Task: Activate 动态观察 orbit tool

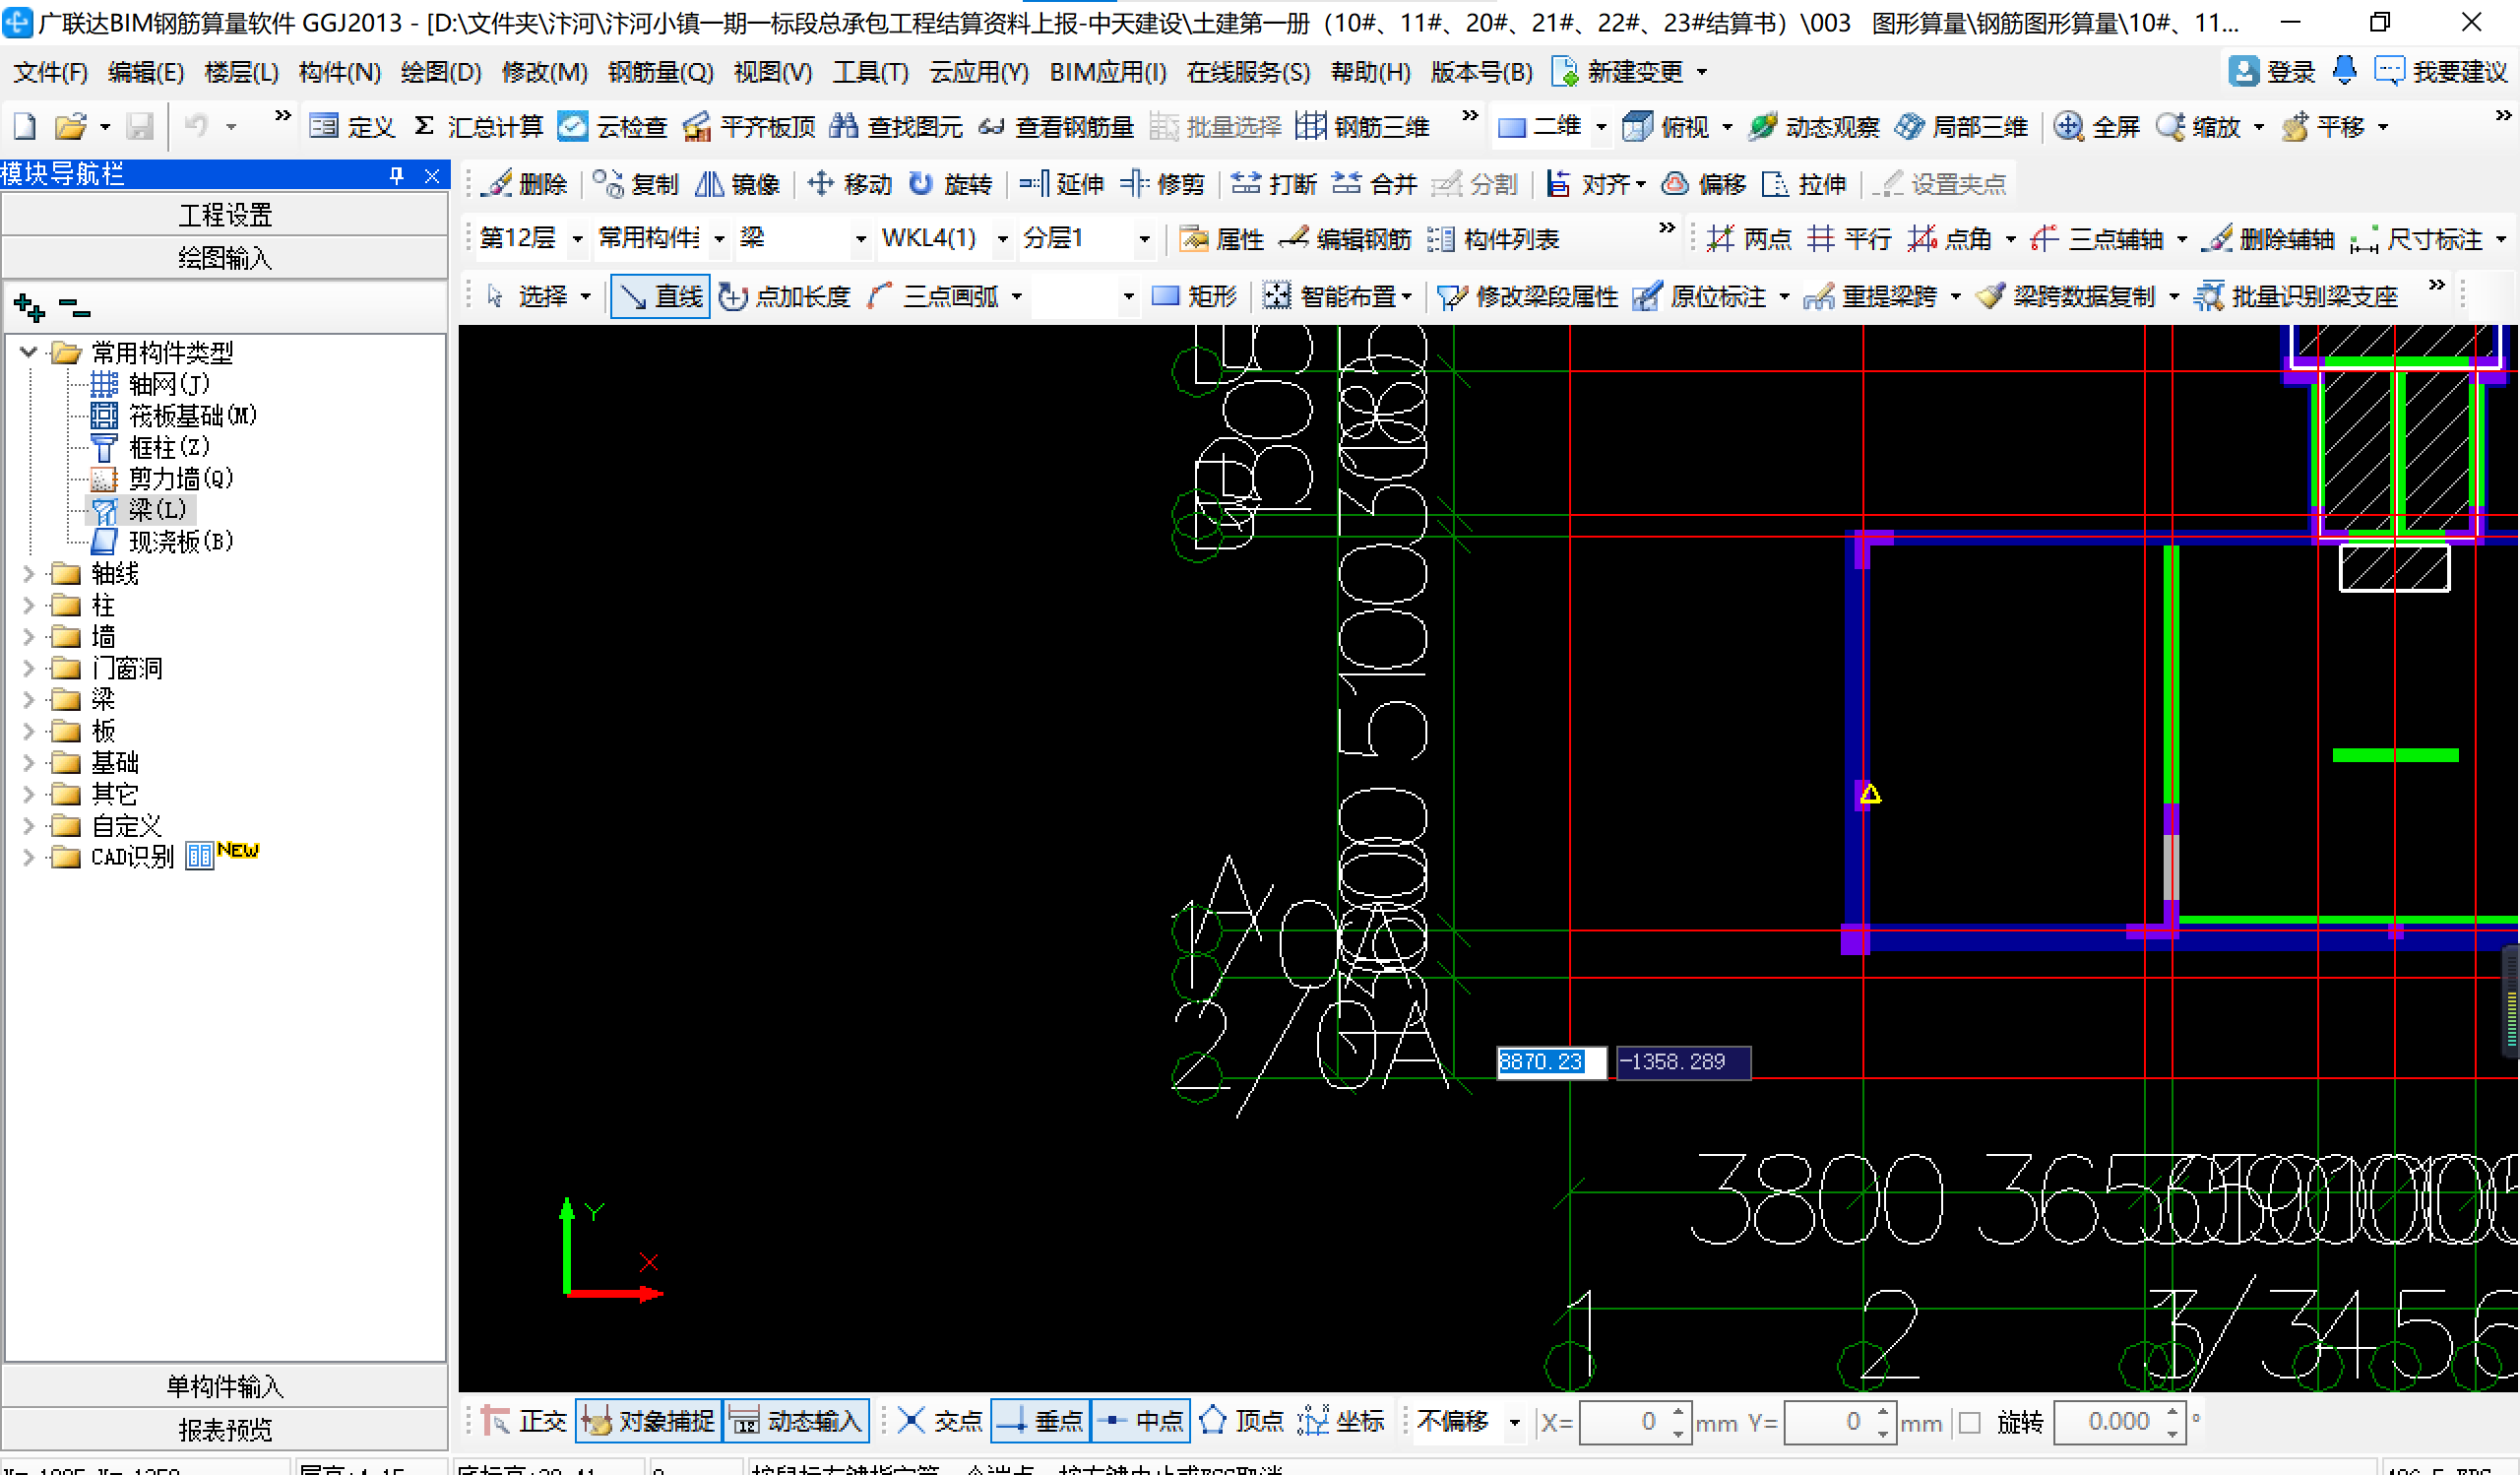Action: (x=1813, y=126)
